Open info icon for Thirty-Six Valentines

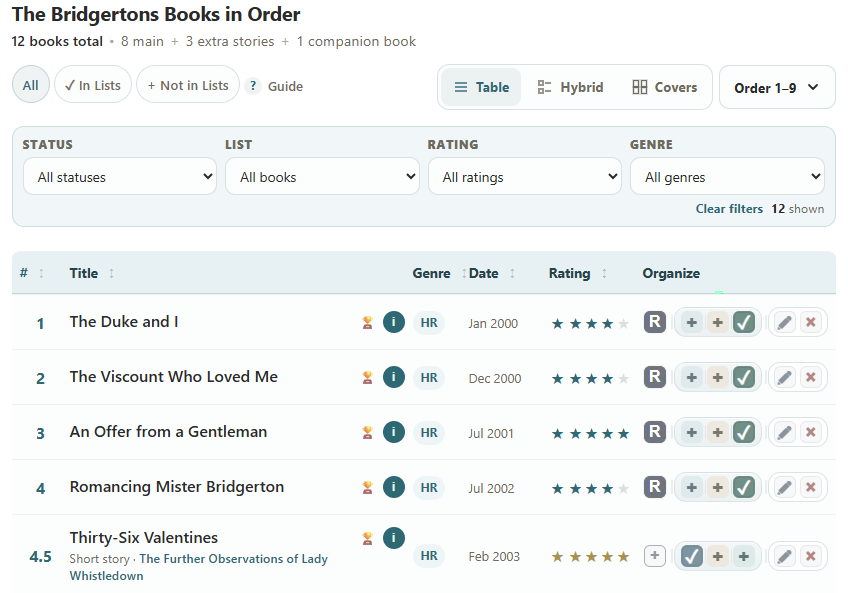click(394, 538)
